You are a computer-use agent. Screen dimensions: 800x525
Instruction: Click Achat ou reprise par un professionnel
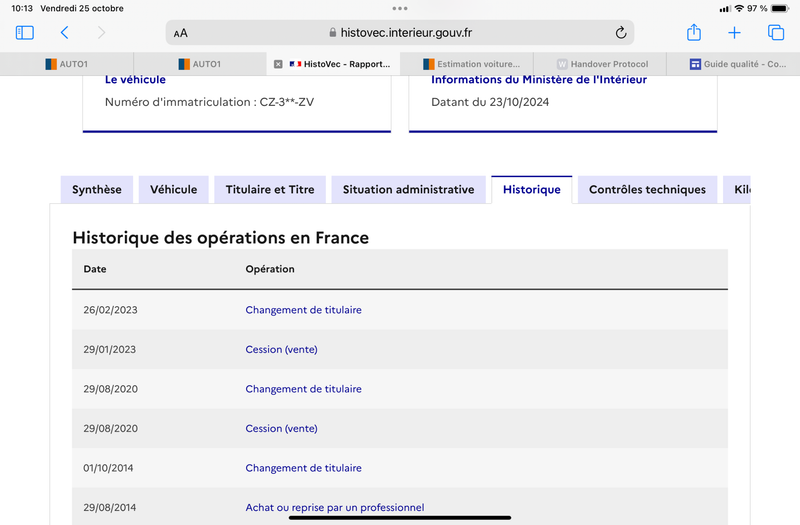(335, 507)
